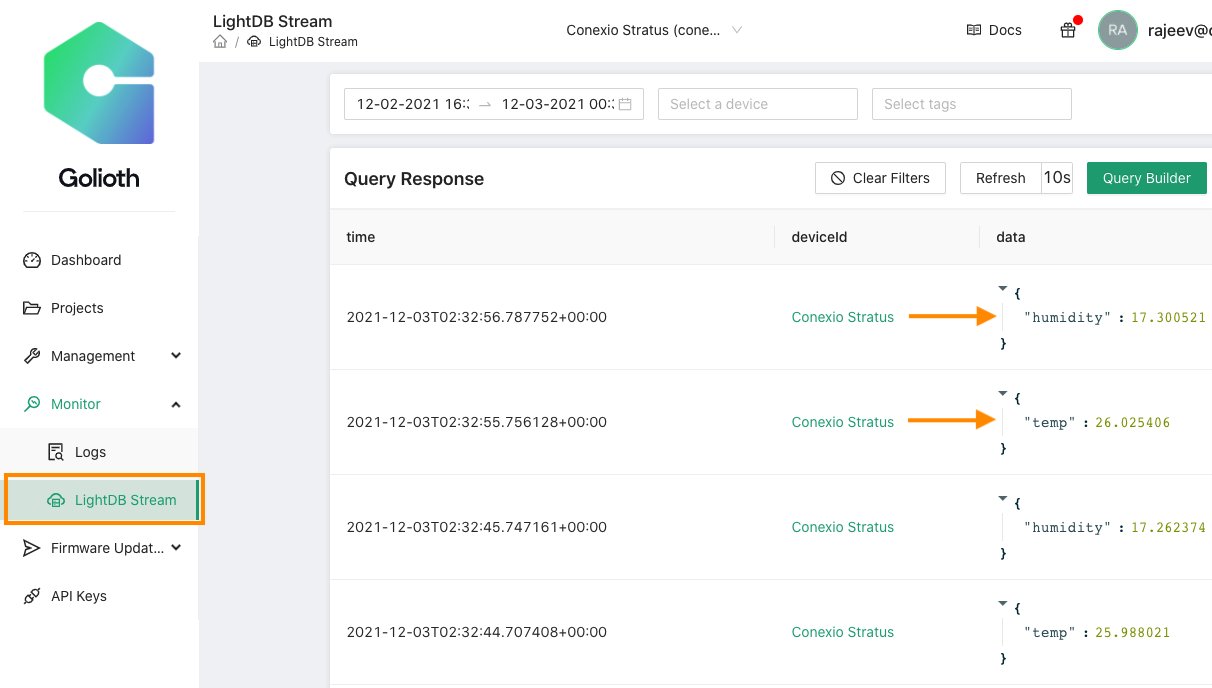Screen dimensions: 1212x688
Task: Click the Clear Filters ban icon
Action: pyautogui.click(x=838, y=178)
